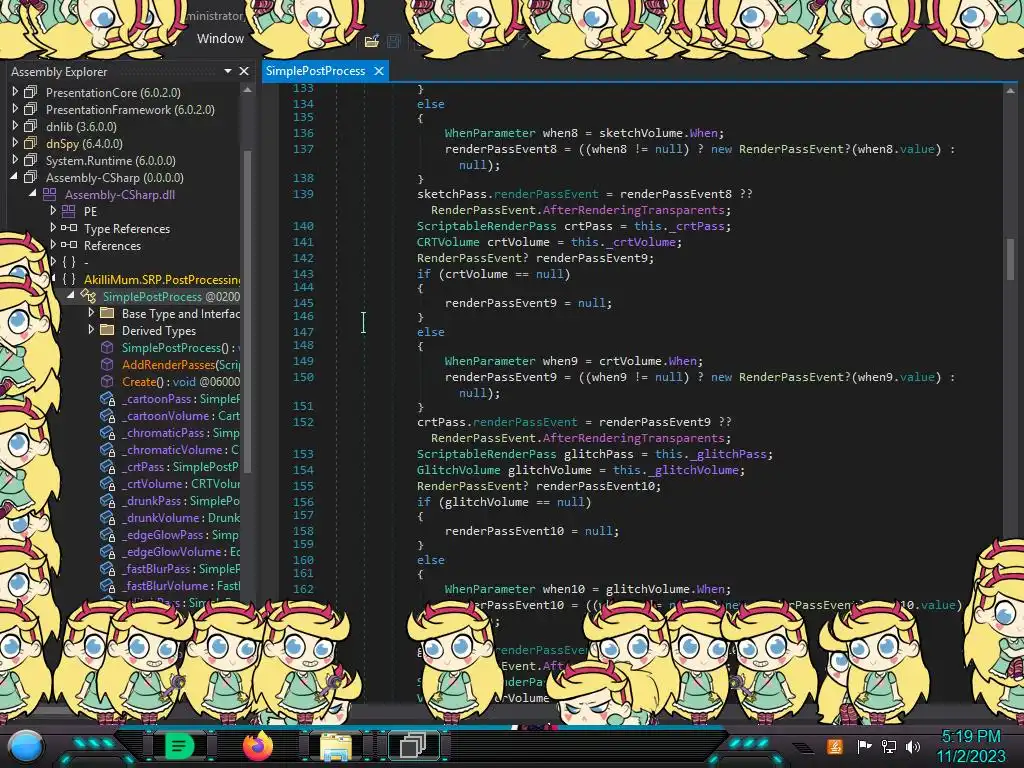Click the Open file toolbar icon
The image size is (1024, 768).
372,42
